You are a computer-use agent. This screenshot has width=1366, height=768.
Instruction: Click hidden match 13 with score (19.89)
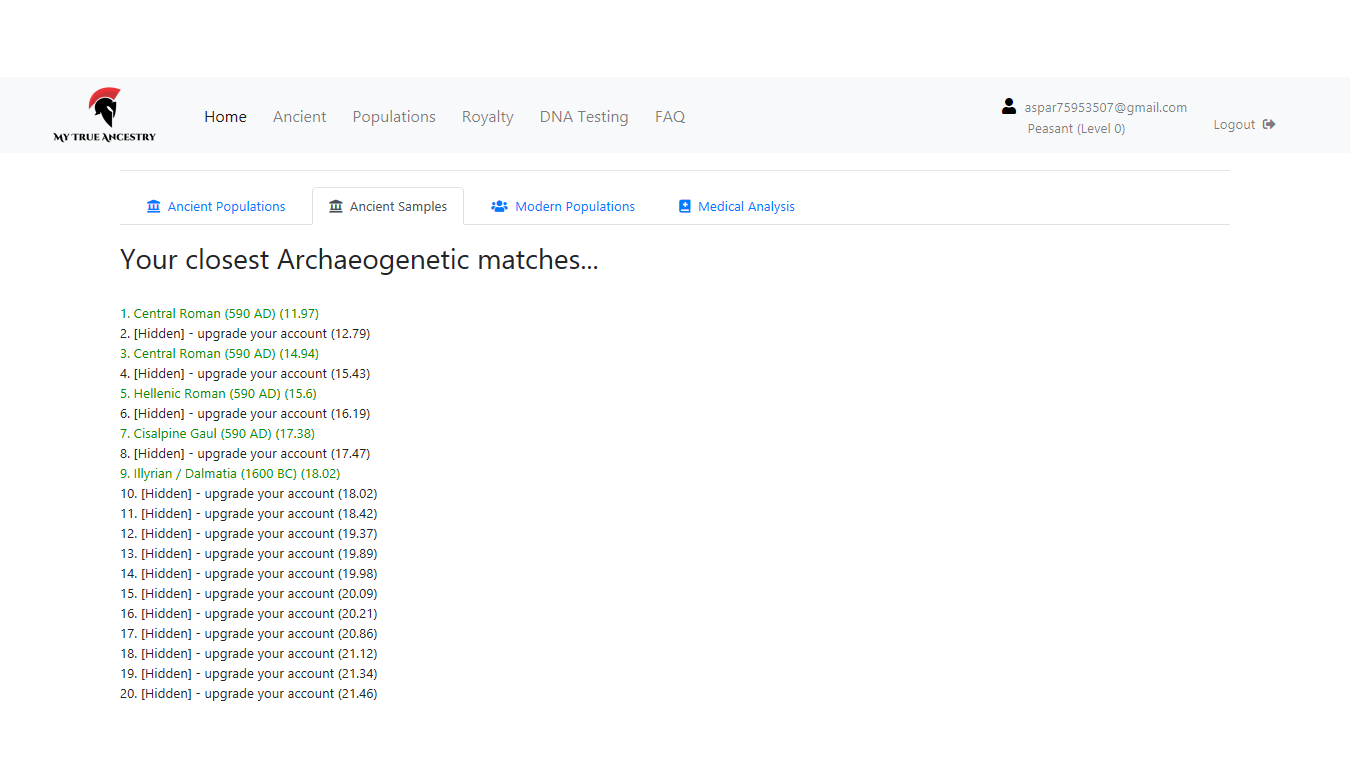tap(249, 553)
